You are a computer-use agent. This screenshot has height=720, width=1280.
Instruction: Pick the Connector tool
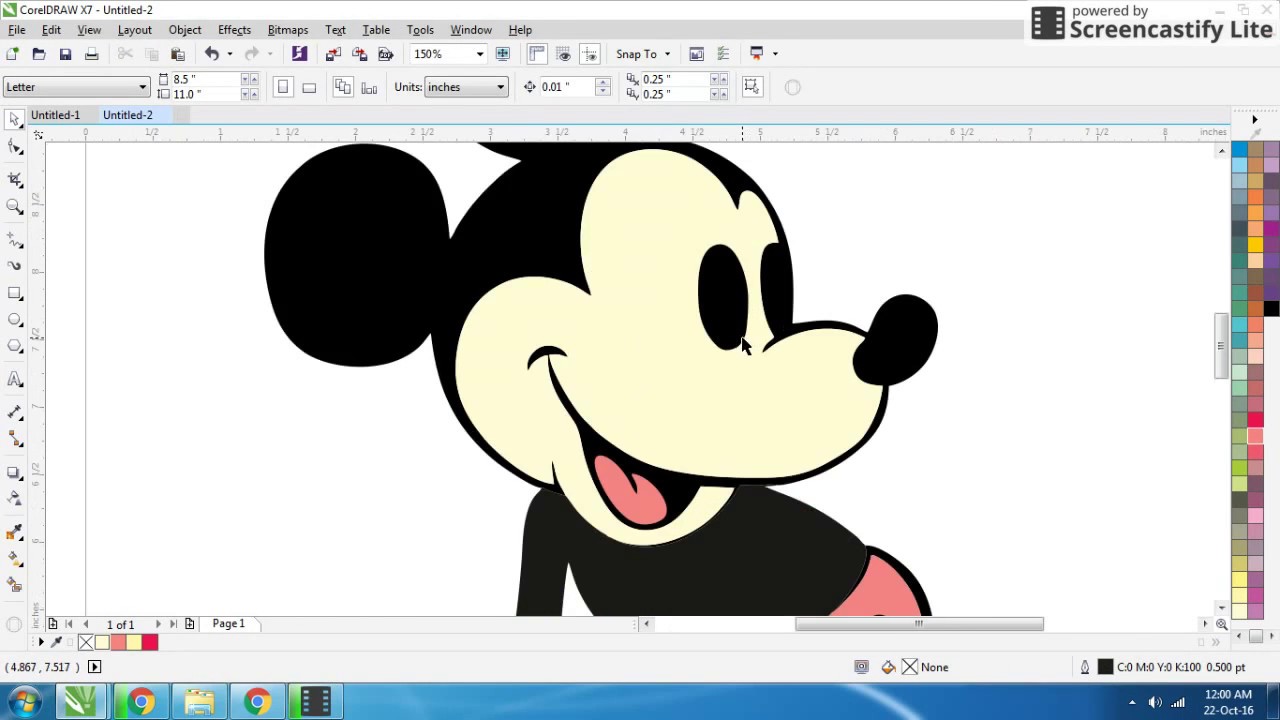pos(15,439)
